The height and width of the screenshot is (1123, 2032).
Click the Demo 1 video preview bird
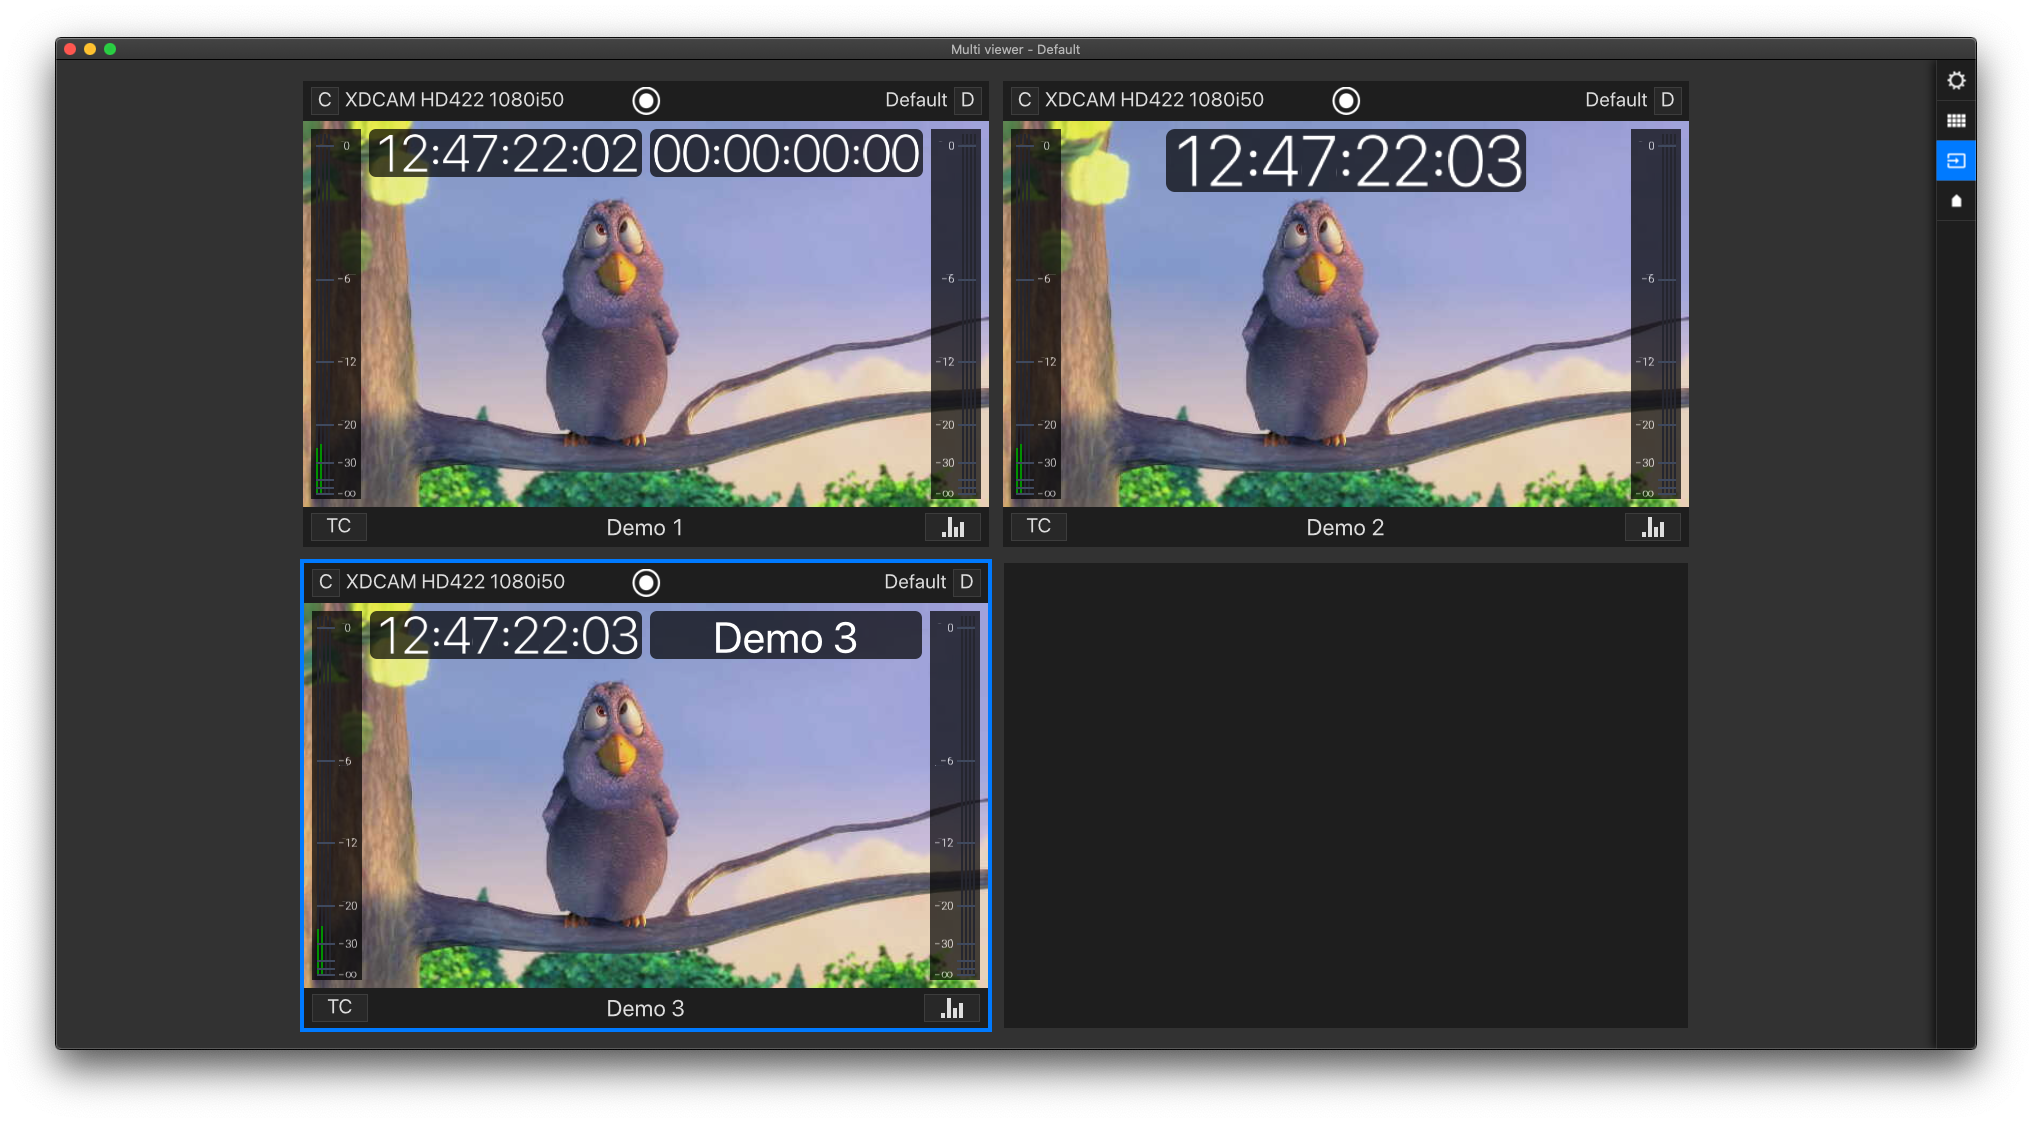[610, 320]
